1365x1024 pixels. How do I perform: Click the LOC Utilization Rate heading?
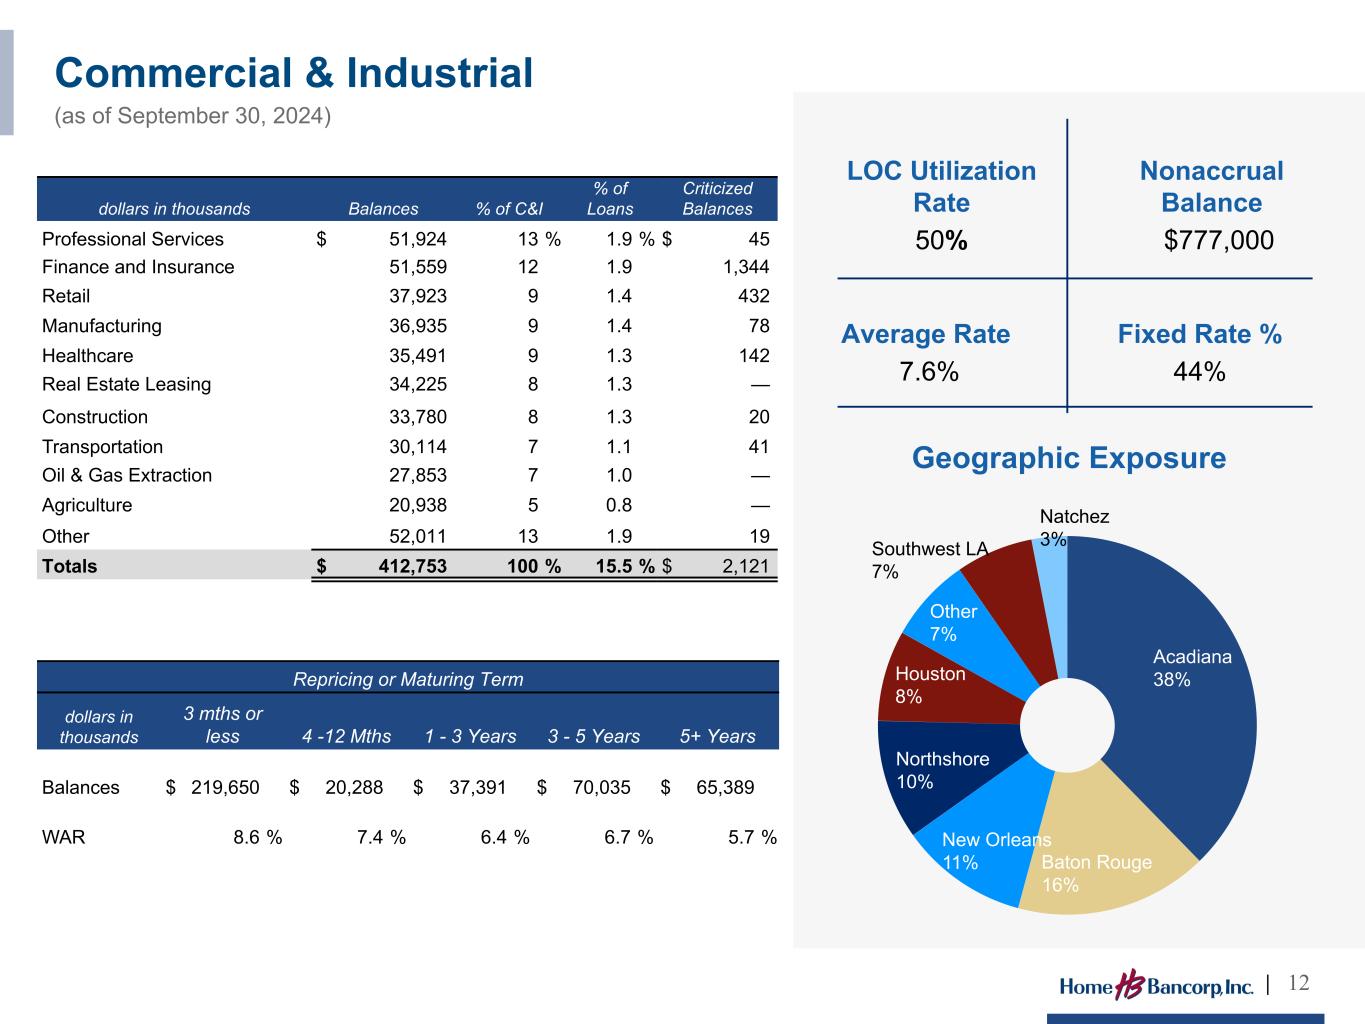[941, 187]
